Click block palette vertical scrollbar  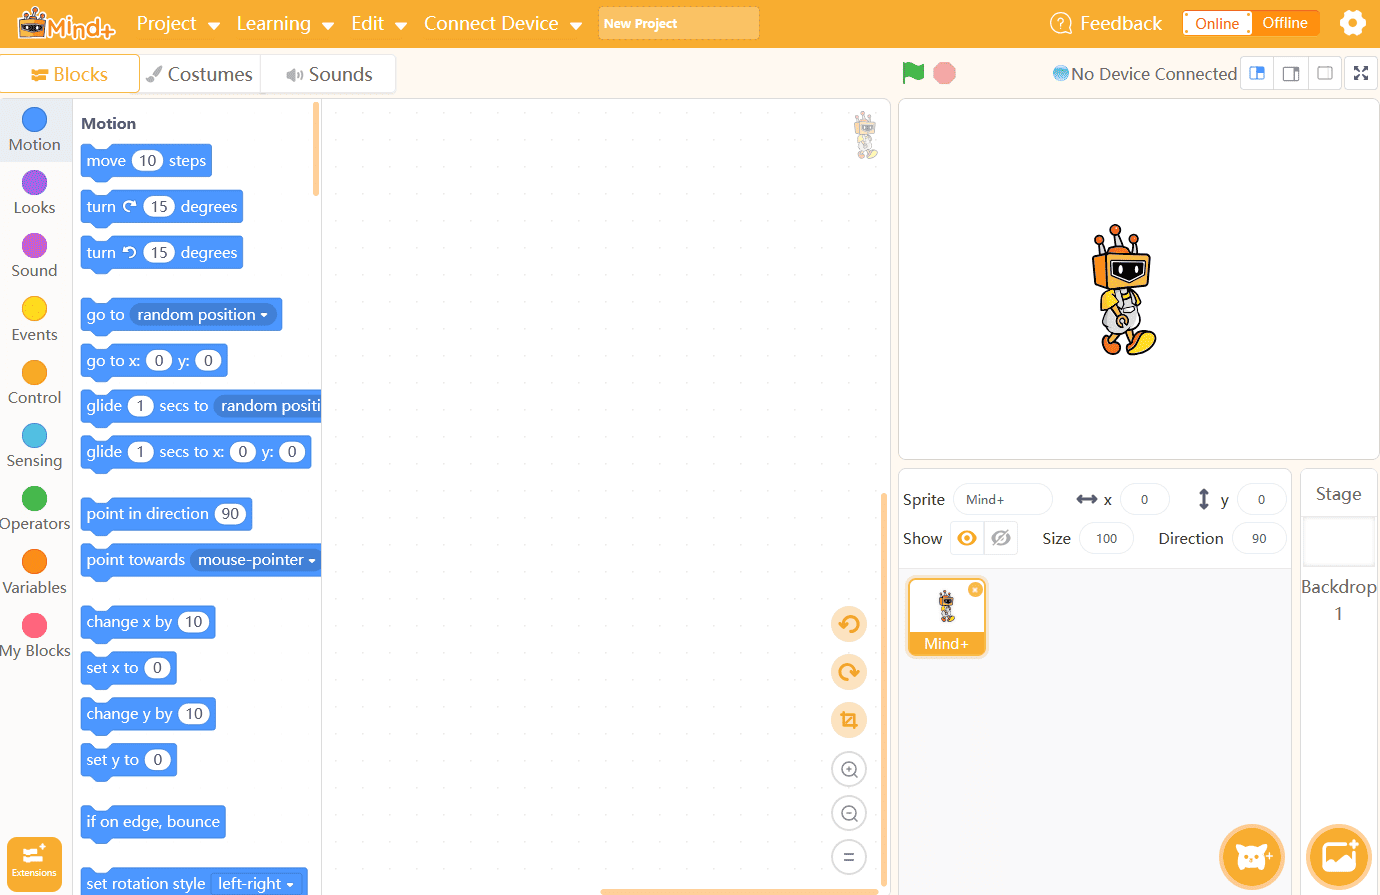(316, 149)
